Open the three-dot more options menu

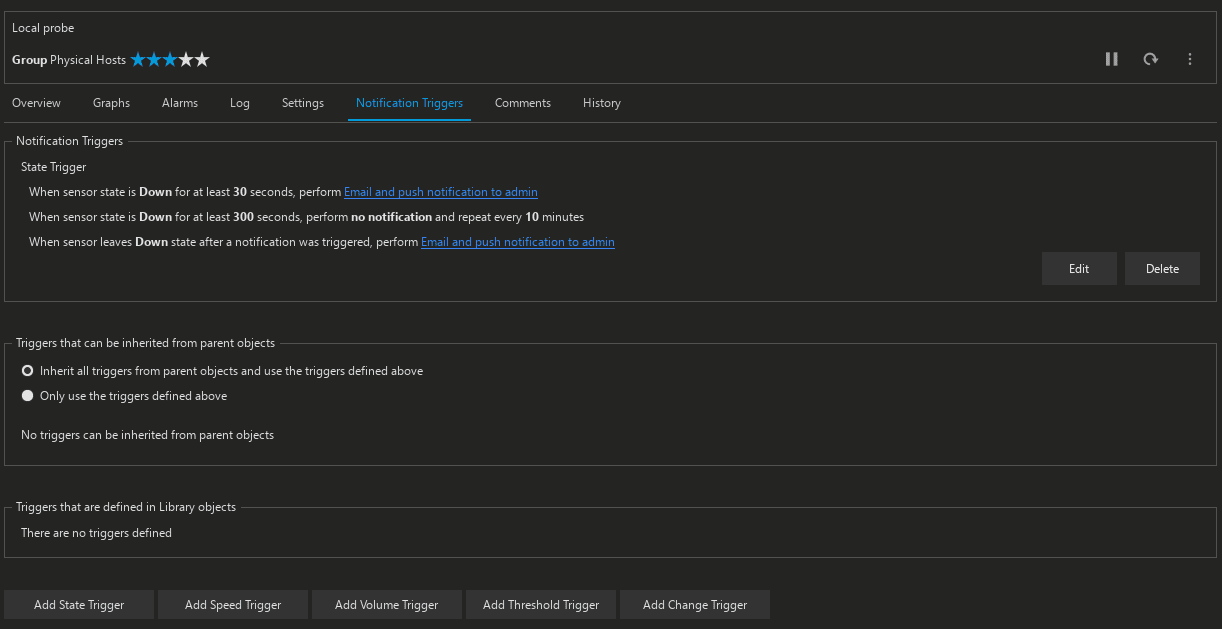[1190, 59]
